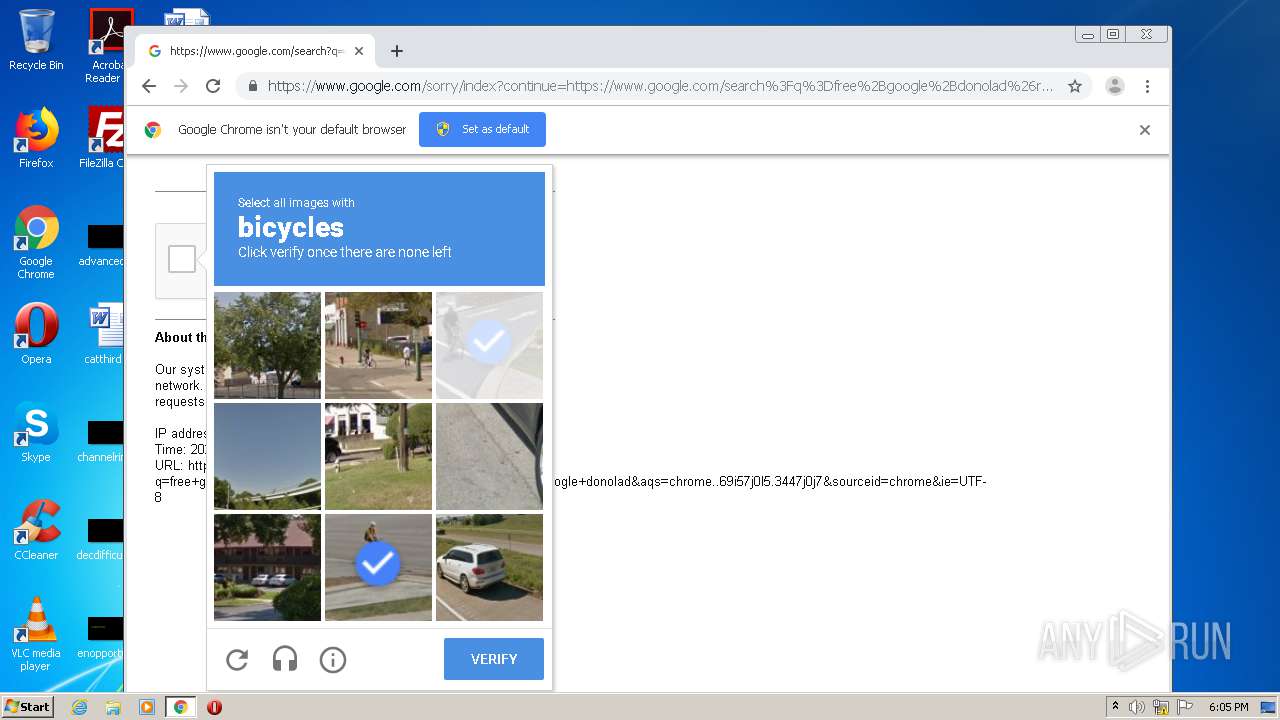The image size is (1280, 720).
Task: Click Chrome's forward arrow
Action: point(181,86)
